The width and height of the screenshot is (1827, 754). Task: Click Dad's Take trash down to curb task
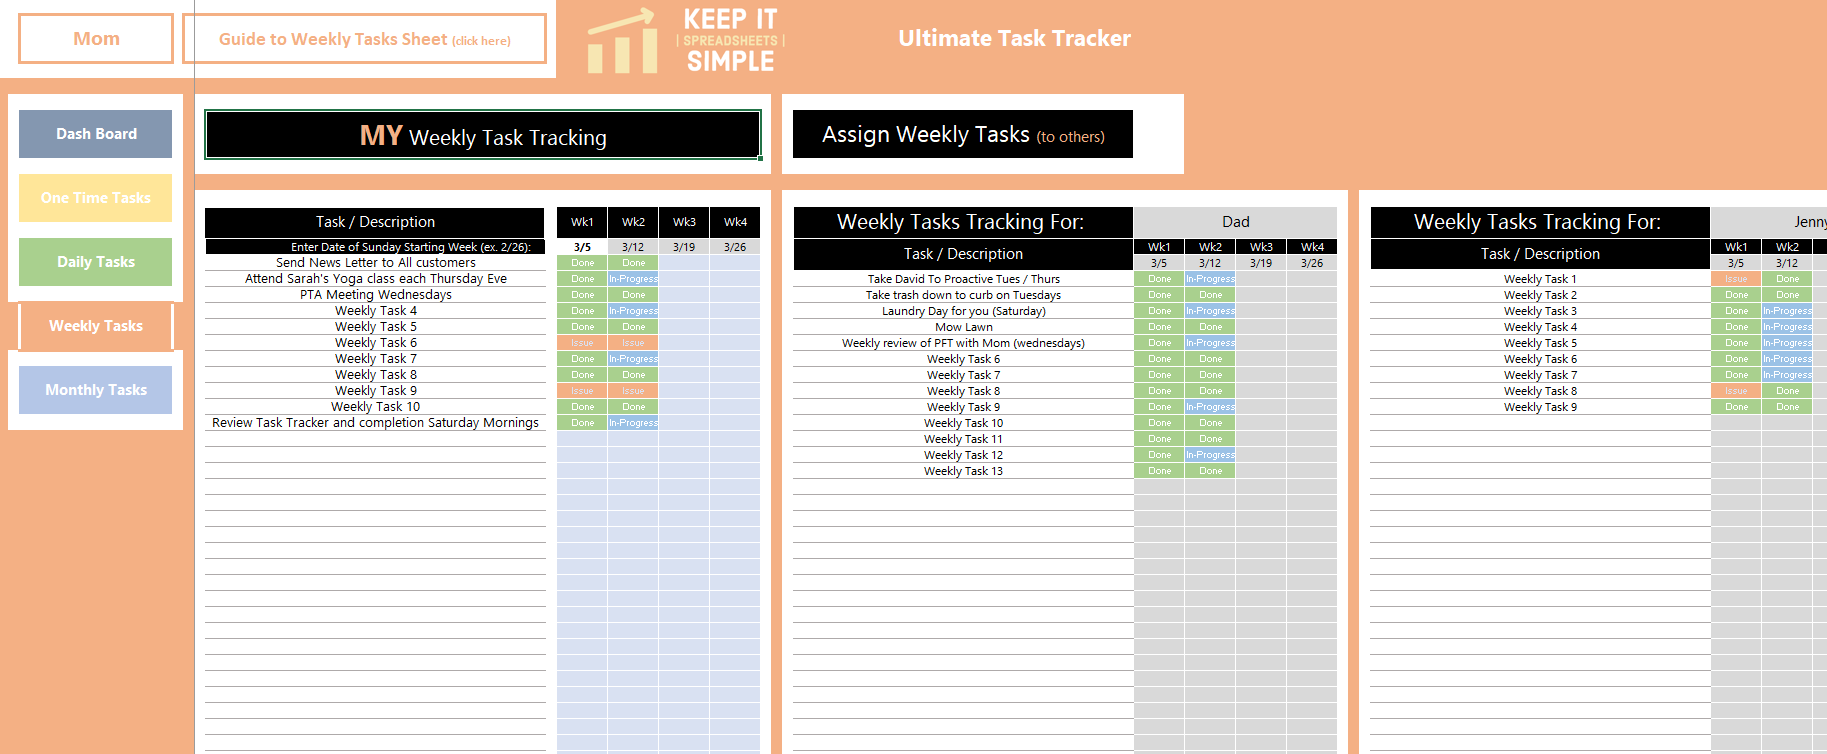pos(963,295)
